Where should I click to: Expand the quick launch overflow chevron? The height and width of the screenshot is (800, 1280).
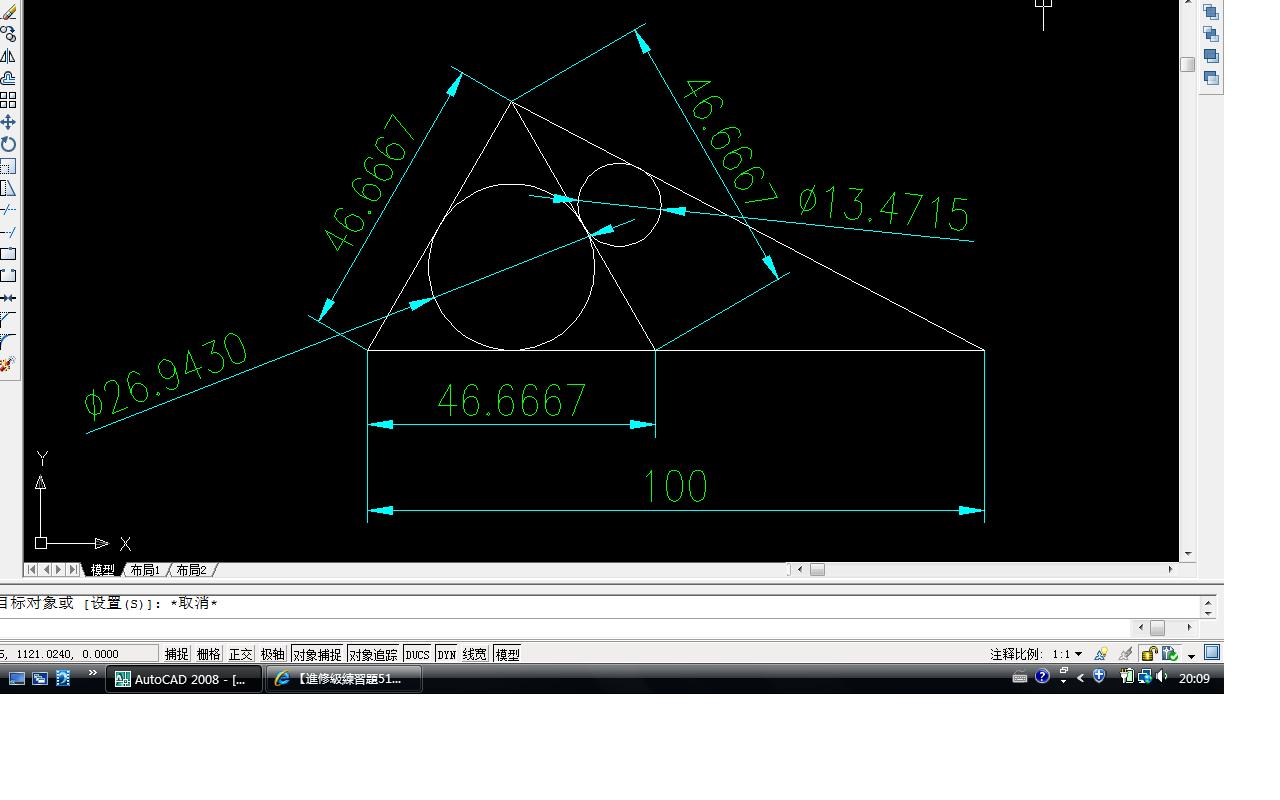tap(93, 674)
